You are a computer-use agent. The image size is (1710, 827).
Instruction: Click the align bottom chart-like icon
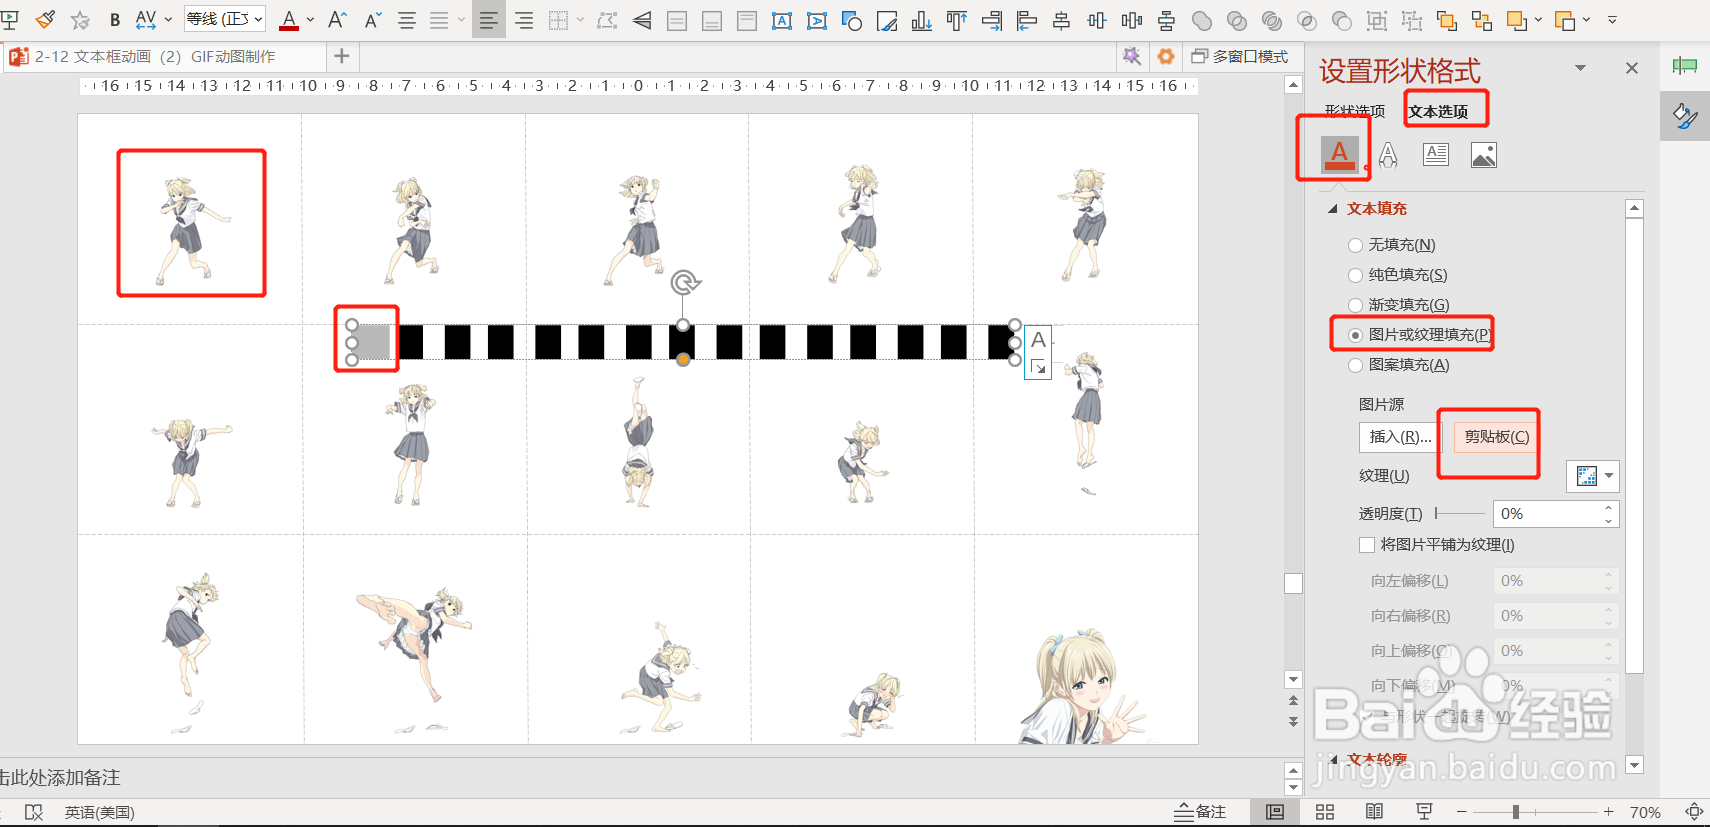(921, 20)
